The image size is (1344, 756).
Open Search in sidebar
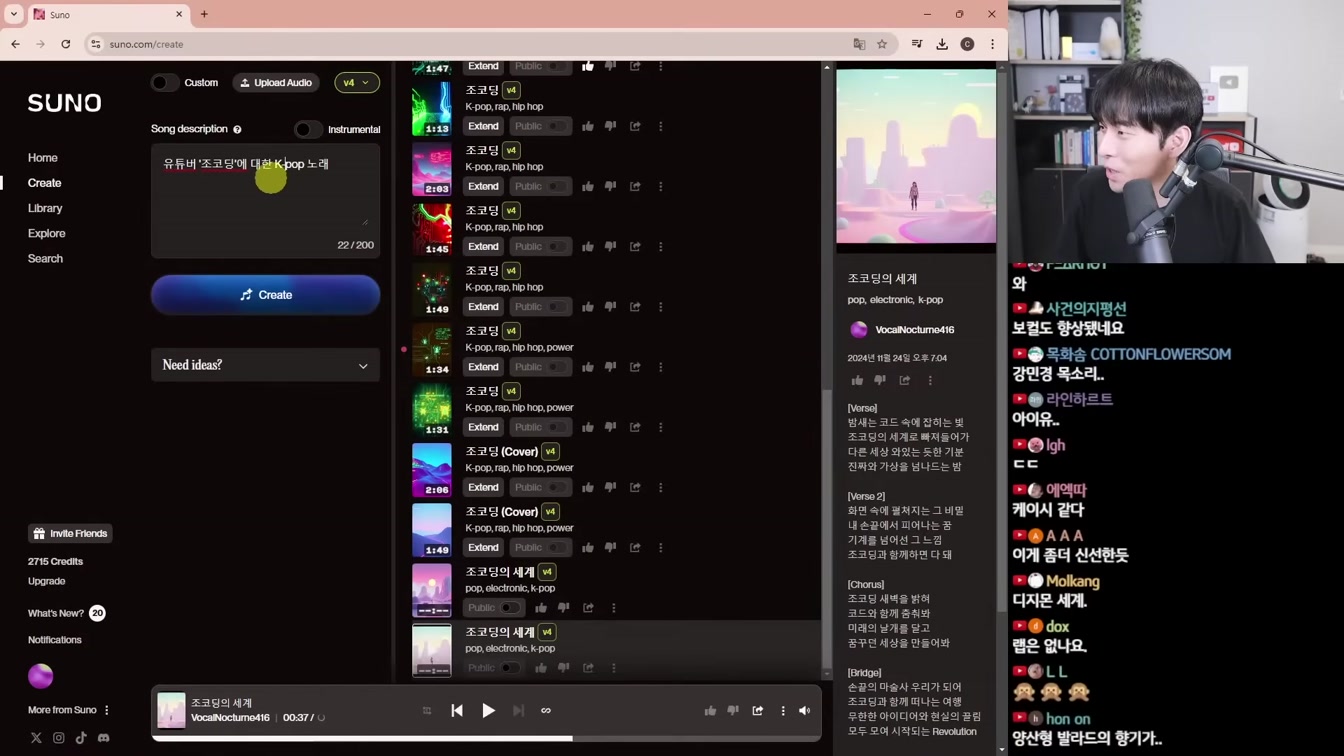(45, 258)
